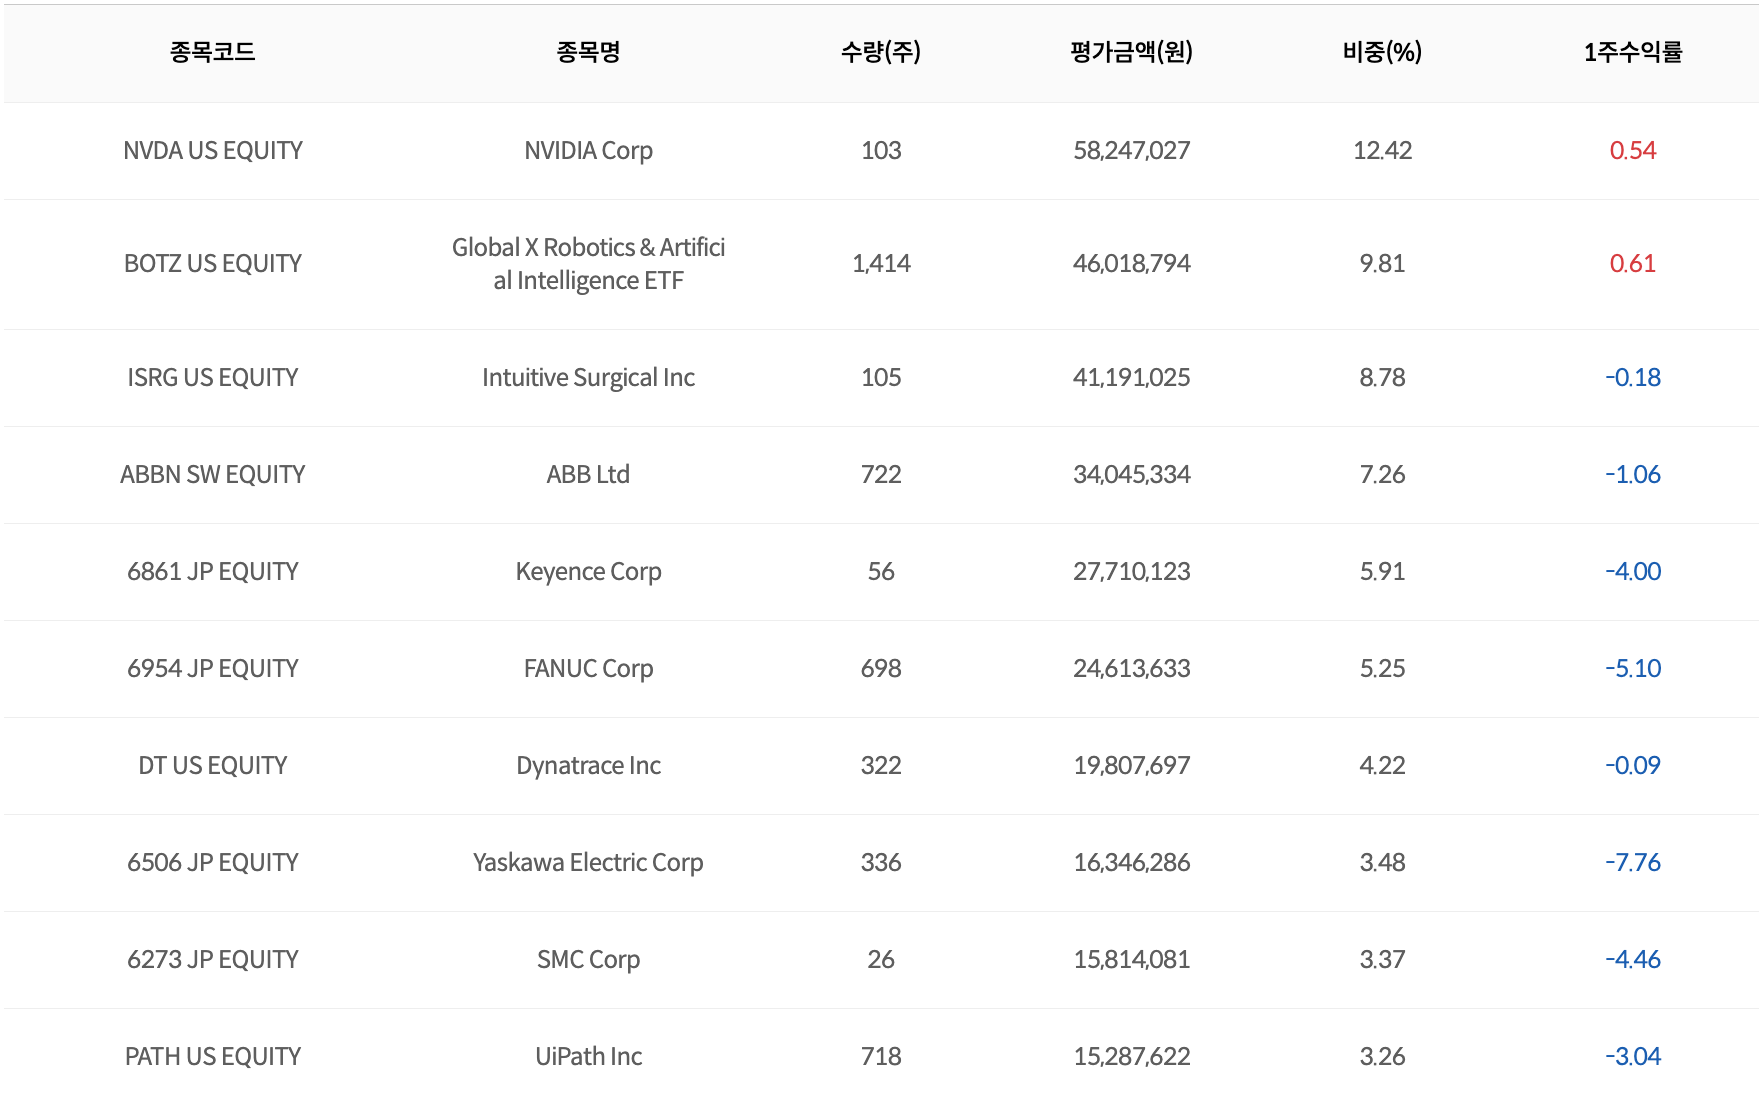Click the 1주수익률 column header
The image size is (1760, 1104).
coord(1633,52)
